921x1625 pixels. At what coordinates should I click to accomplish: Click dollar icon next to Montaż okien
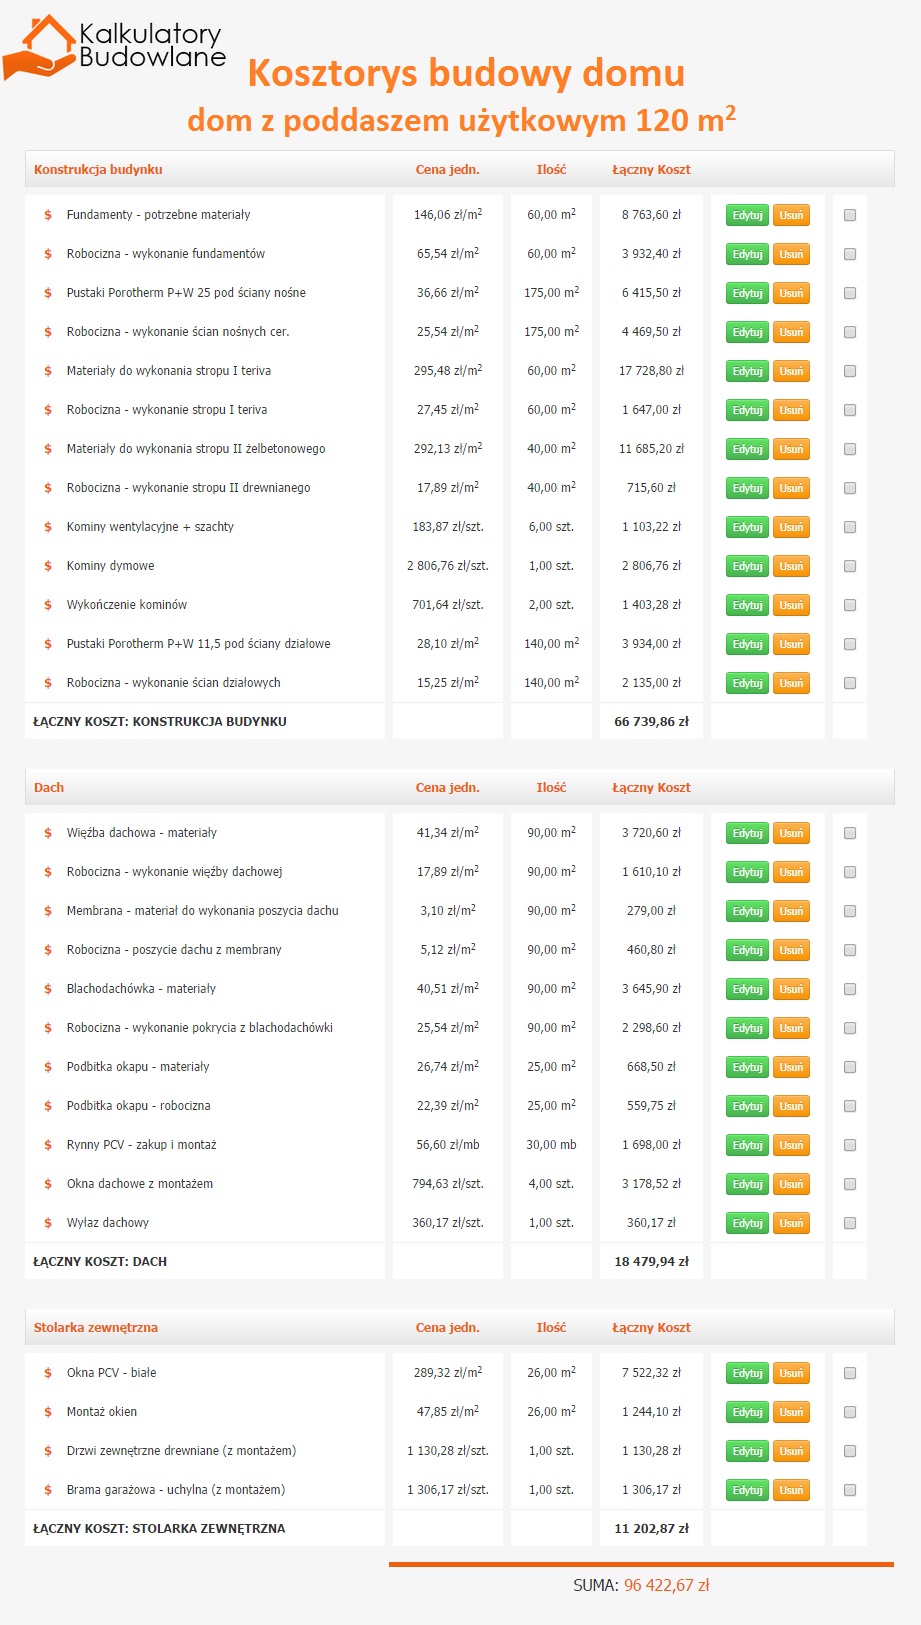pyautogui.click(x=48, y=1412)
